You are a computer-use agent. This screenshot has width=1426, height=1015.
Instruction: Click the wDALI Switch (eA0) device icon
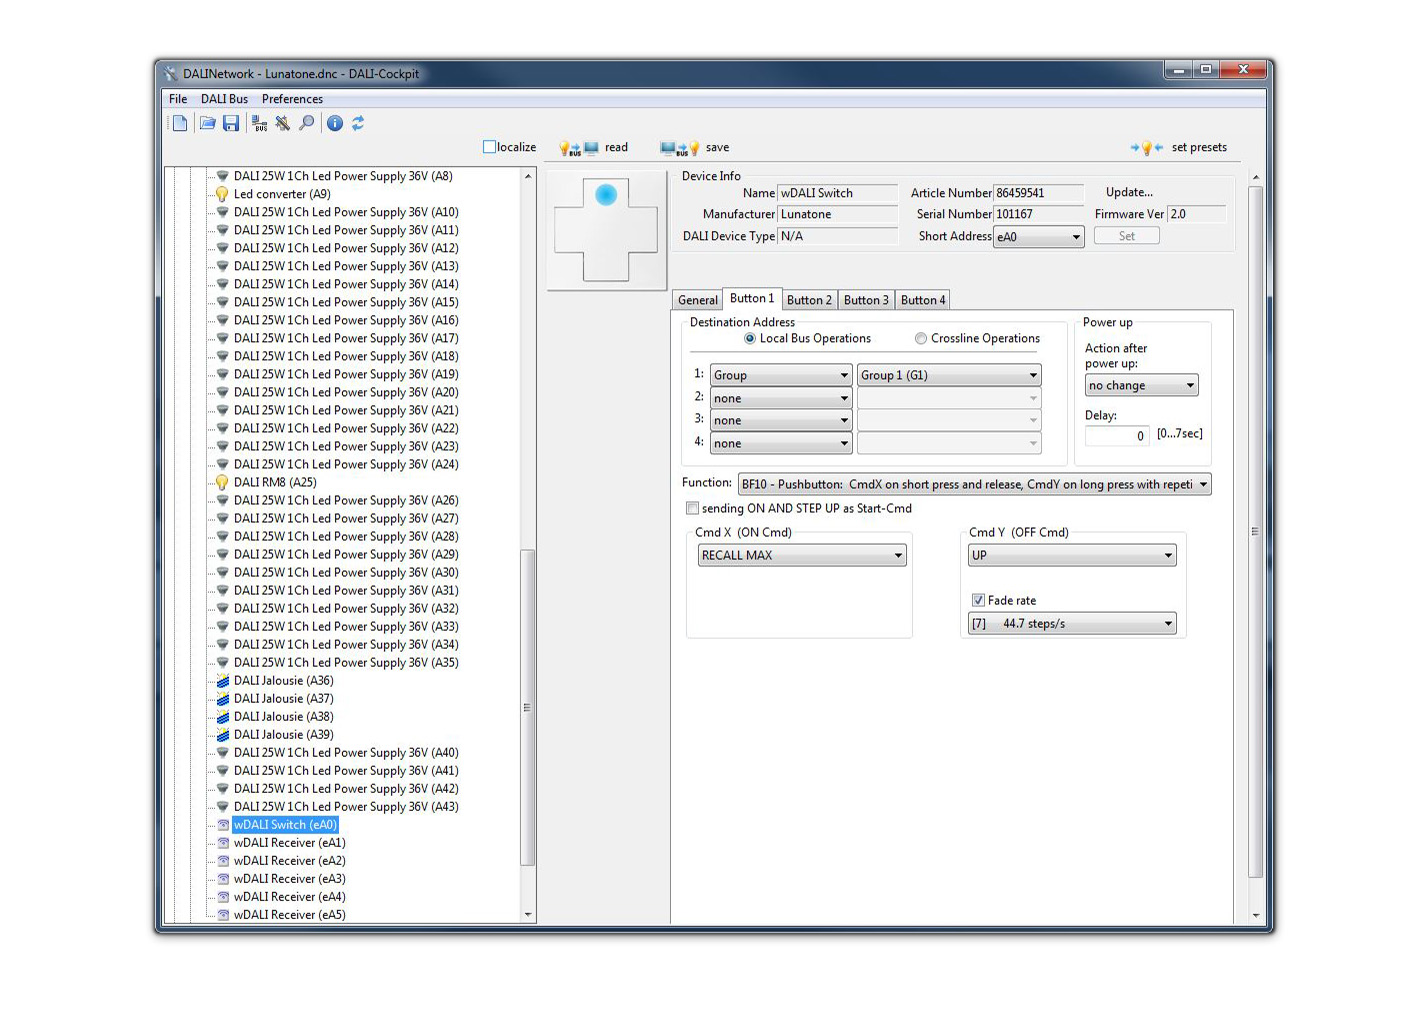[223, 825]
